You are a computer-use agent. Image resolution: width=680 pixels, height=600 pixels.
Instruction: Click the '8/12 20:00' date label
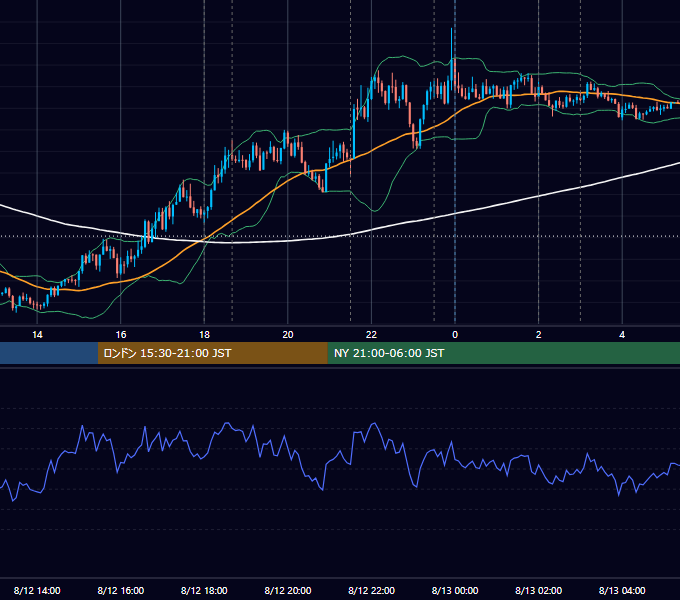tap(288, 590)
